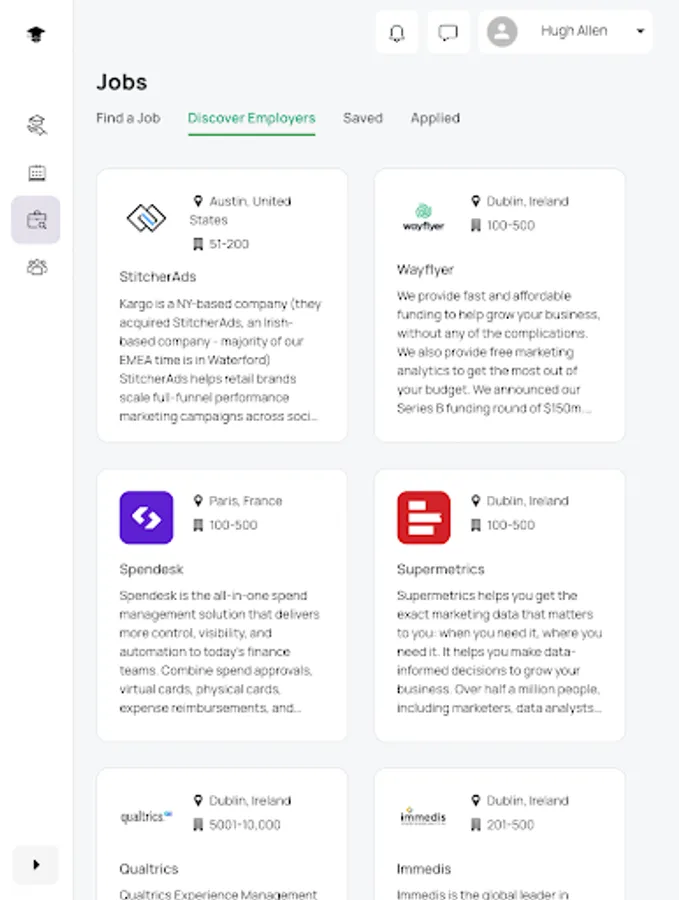Select the Discover Employers tab
The width and height of the screenshot is (679, 900).
[252, 118]
